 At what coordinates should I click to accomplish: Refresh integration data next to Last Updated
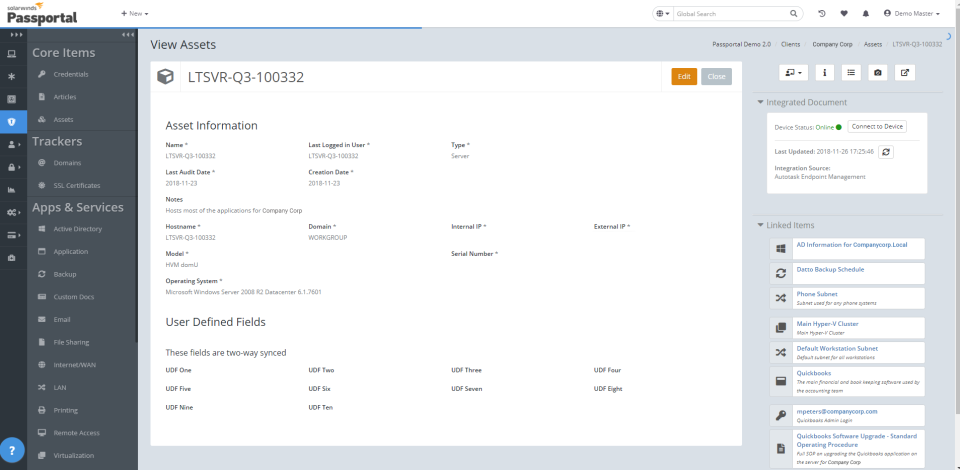pos(885,152)
